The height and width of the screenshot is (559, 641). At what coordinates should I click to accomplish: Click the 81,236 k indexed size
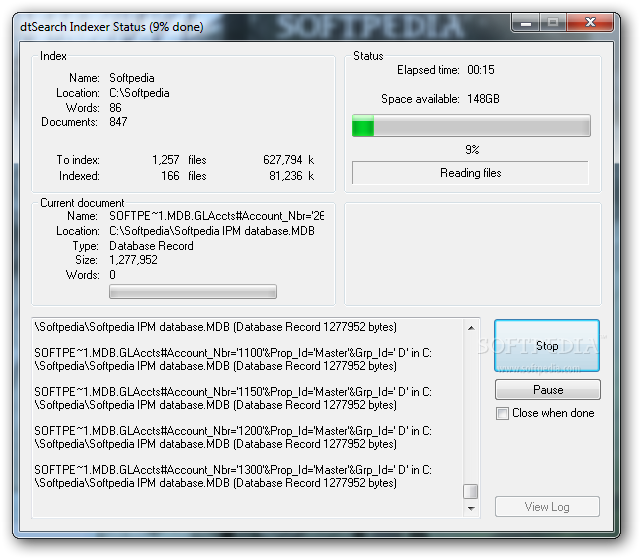[x=291, y=176]
